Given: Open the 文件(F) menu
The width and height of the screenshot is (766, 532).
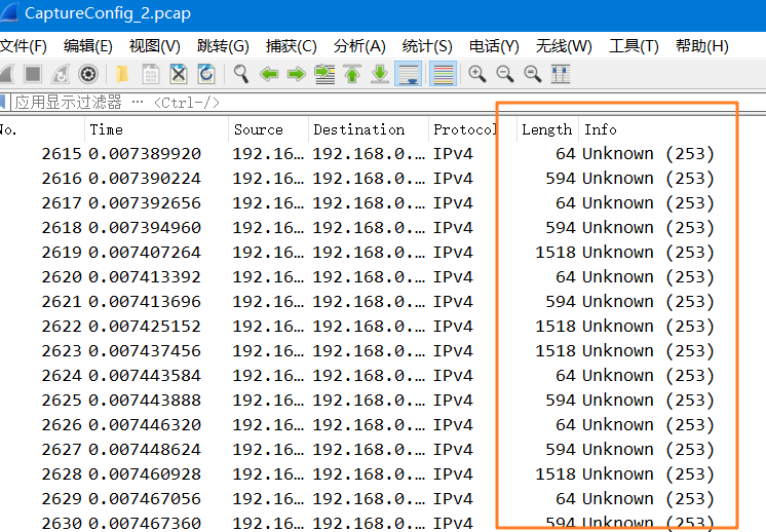Looking at the screenshot, I should 23,46.
